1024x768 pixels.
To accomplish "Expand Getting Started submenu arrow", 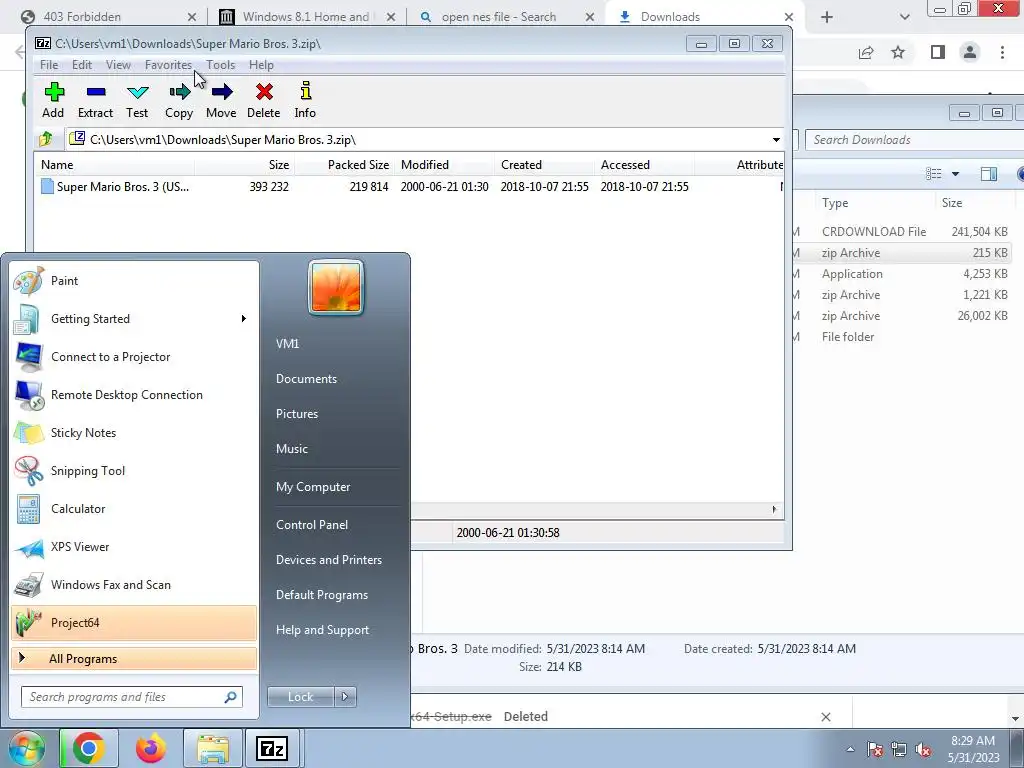I will (244, 319).
